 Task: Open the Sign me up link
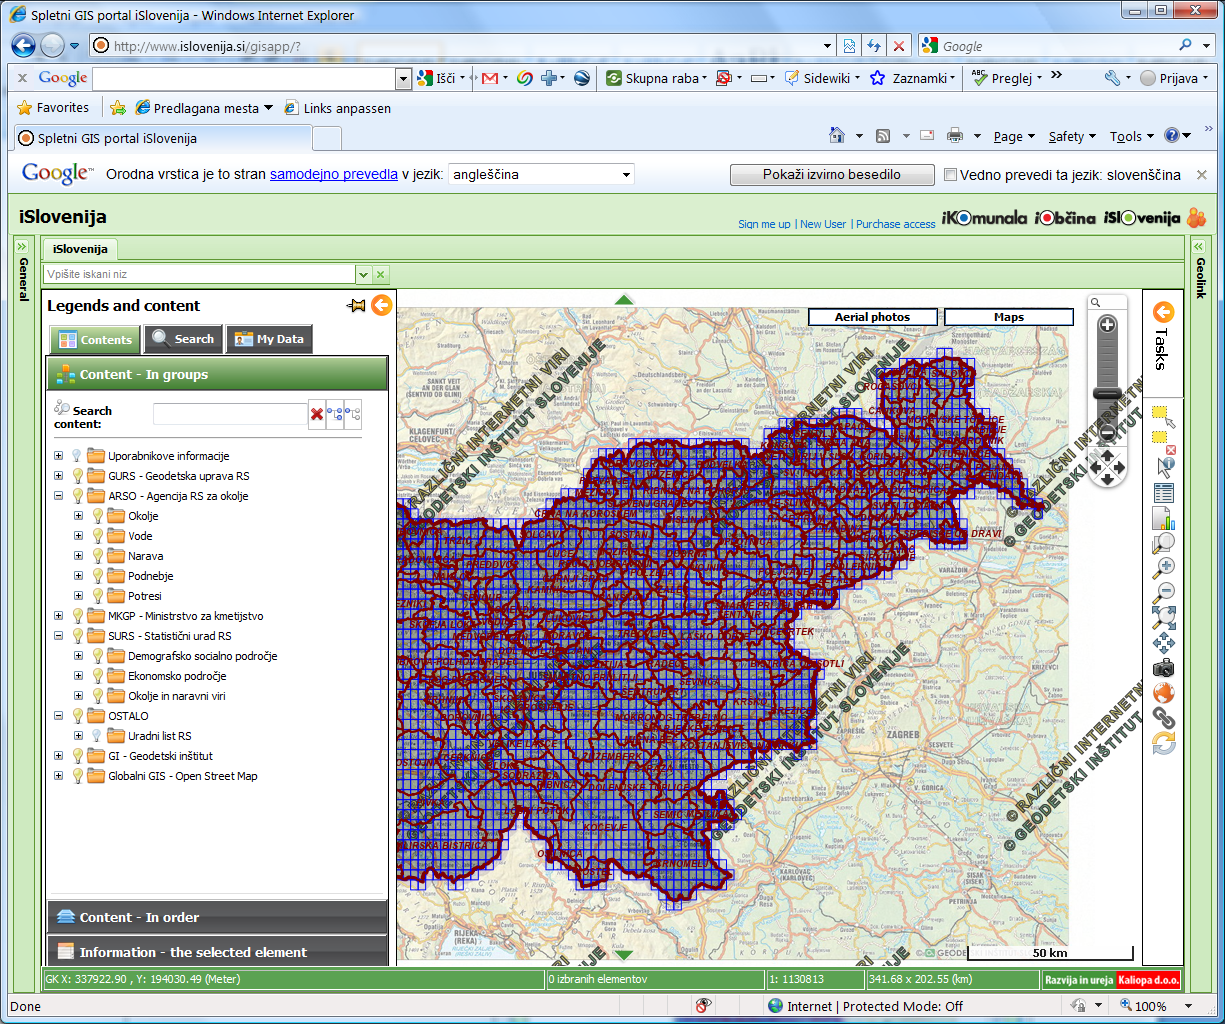click(x=764, y=224)
